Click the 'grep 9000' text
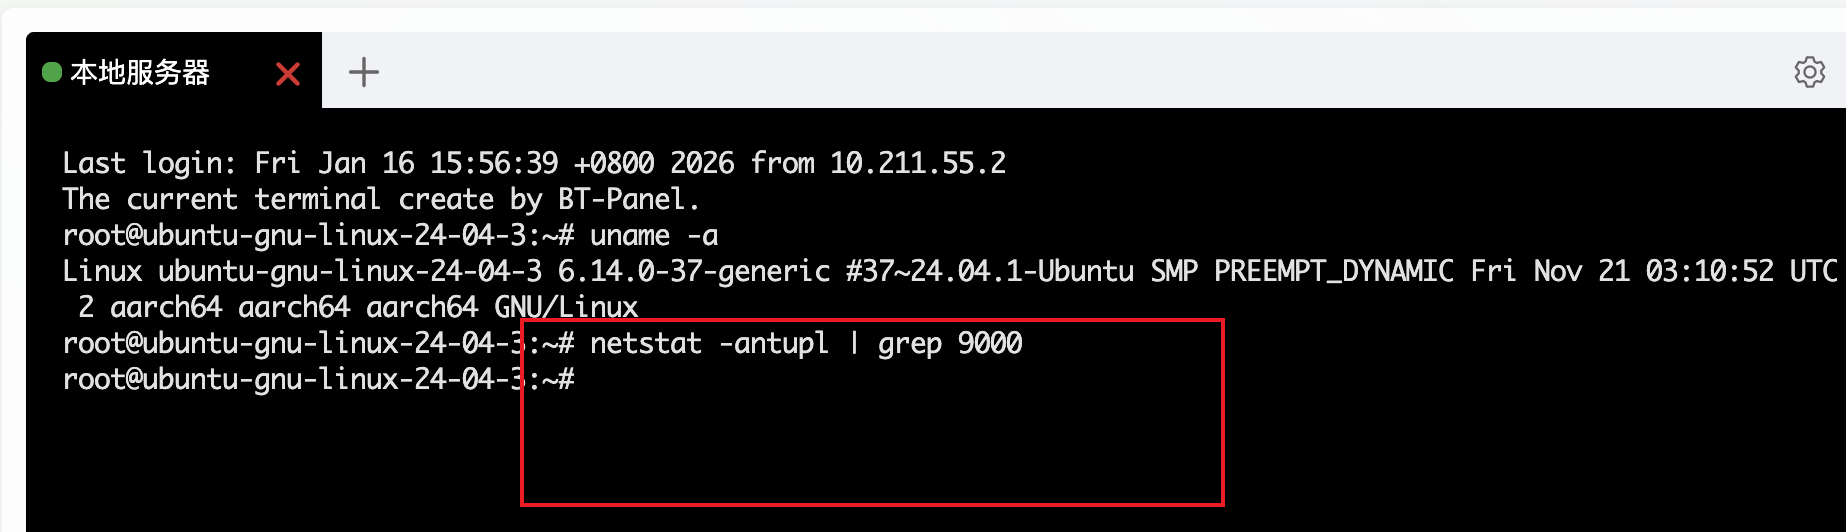Screen dimensions: 1846x532 950,344
